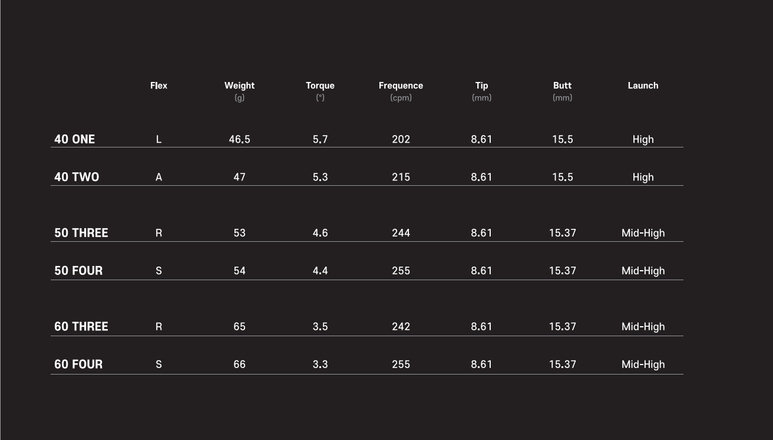
Task: Click the 3.3 torque value
Action: point(320,365)
